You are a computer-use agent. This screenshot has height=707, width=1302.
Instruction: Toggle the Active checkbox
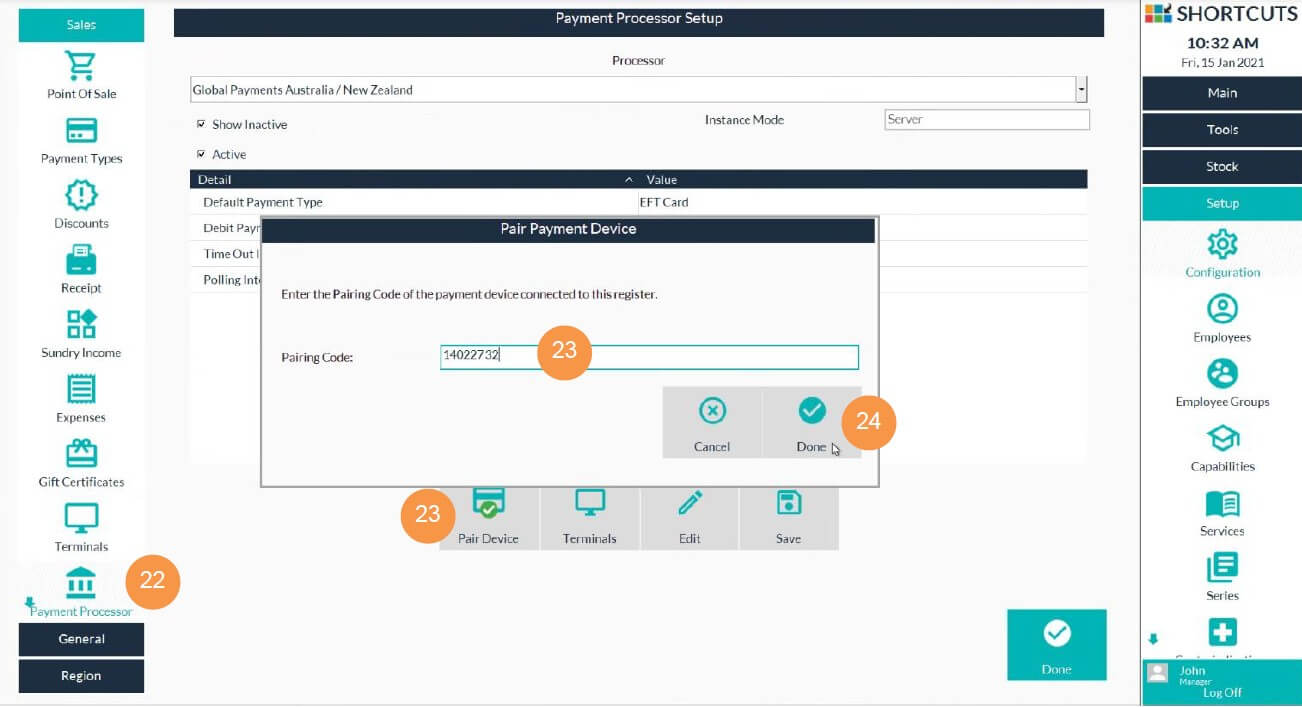click(x=202, y=155)
